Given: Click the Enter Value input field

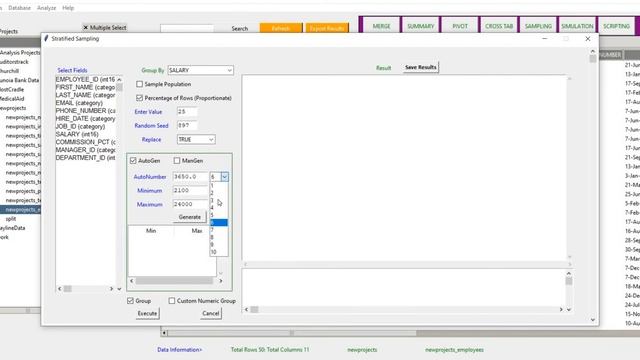Looking at the screenshot, I should 187,111.
